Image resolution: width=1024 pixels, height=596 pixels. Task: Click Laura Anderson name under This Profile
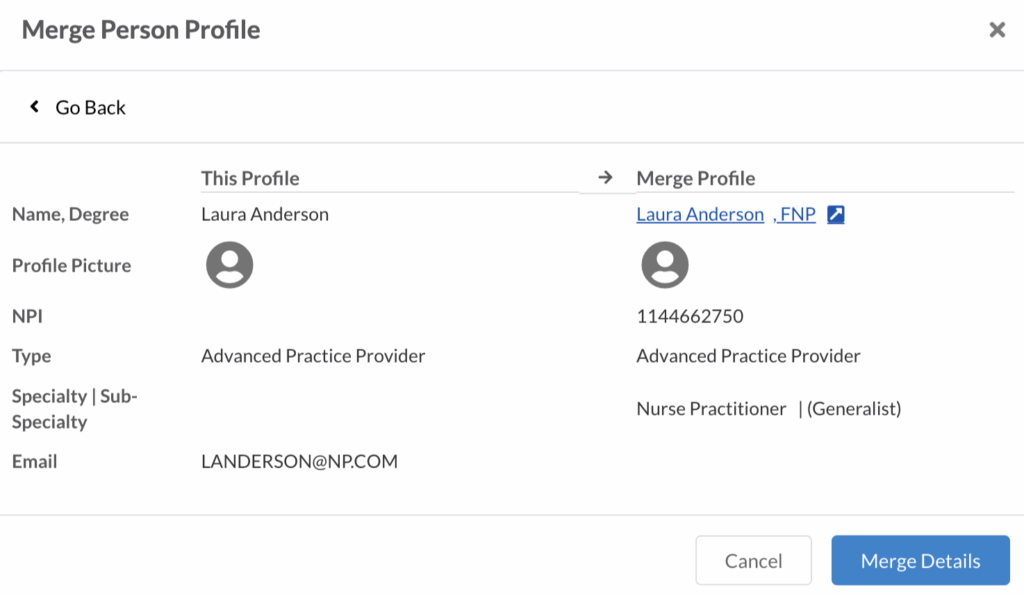[x=265, y=214]
